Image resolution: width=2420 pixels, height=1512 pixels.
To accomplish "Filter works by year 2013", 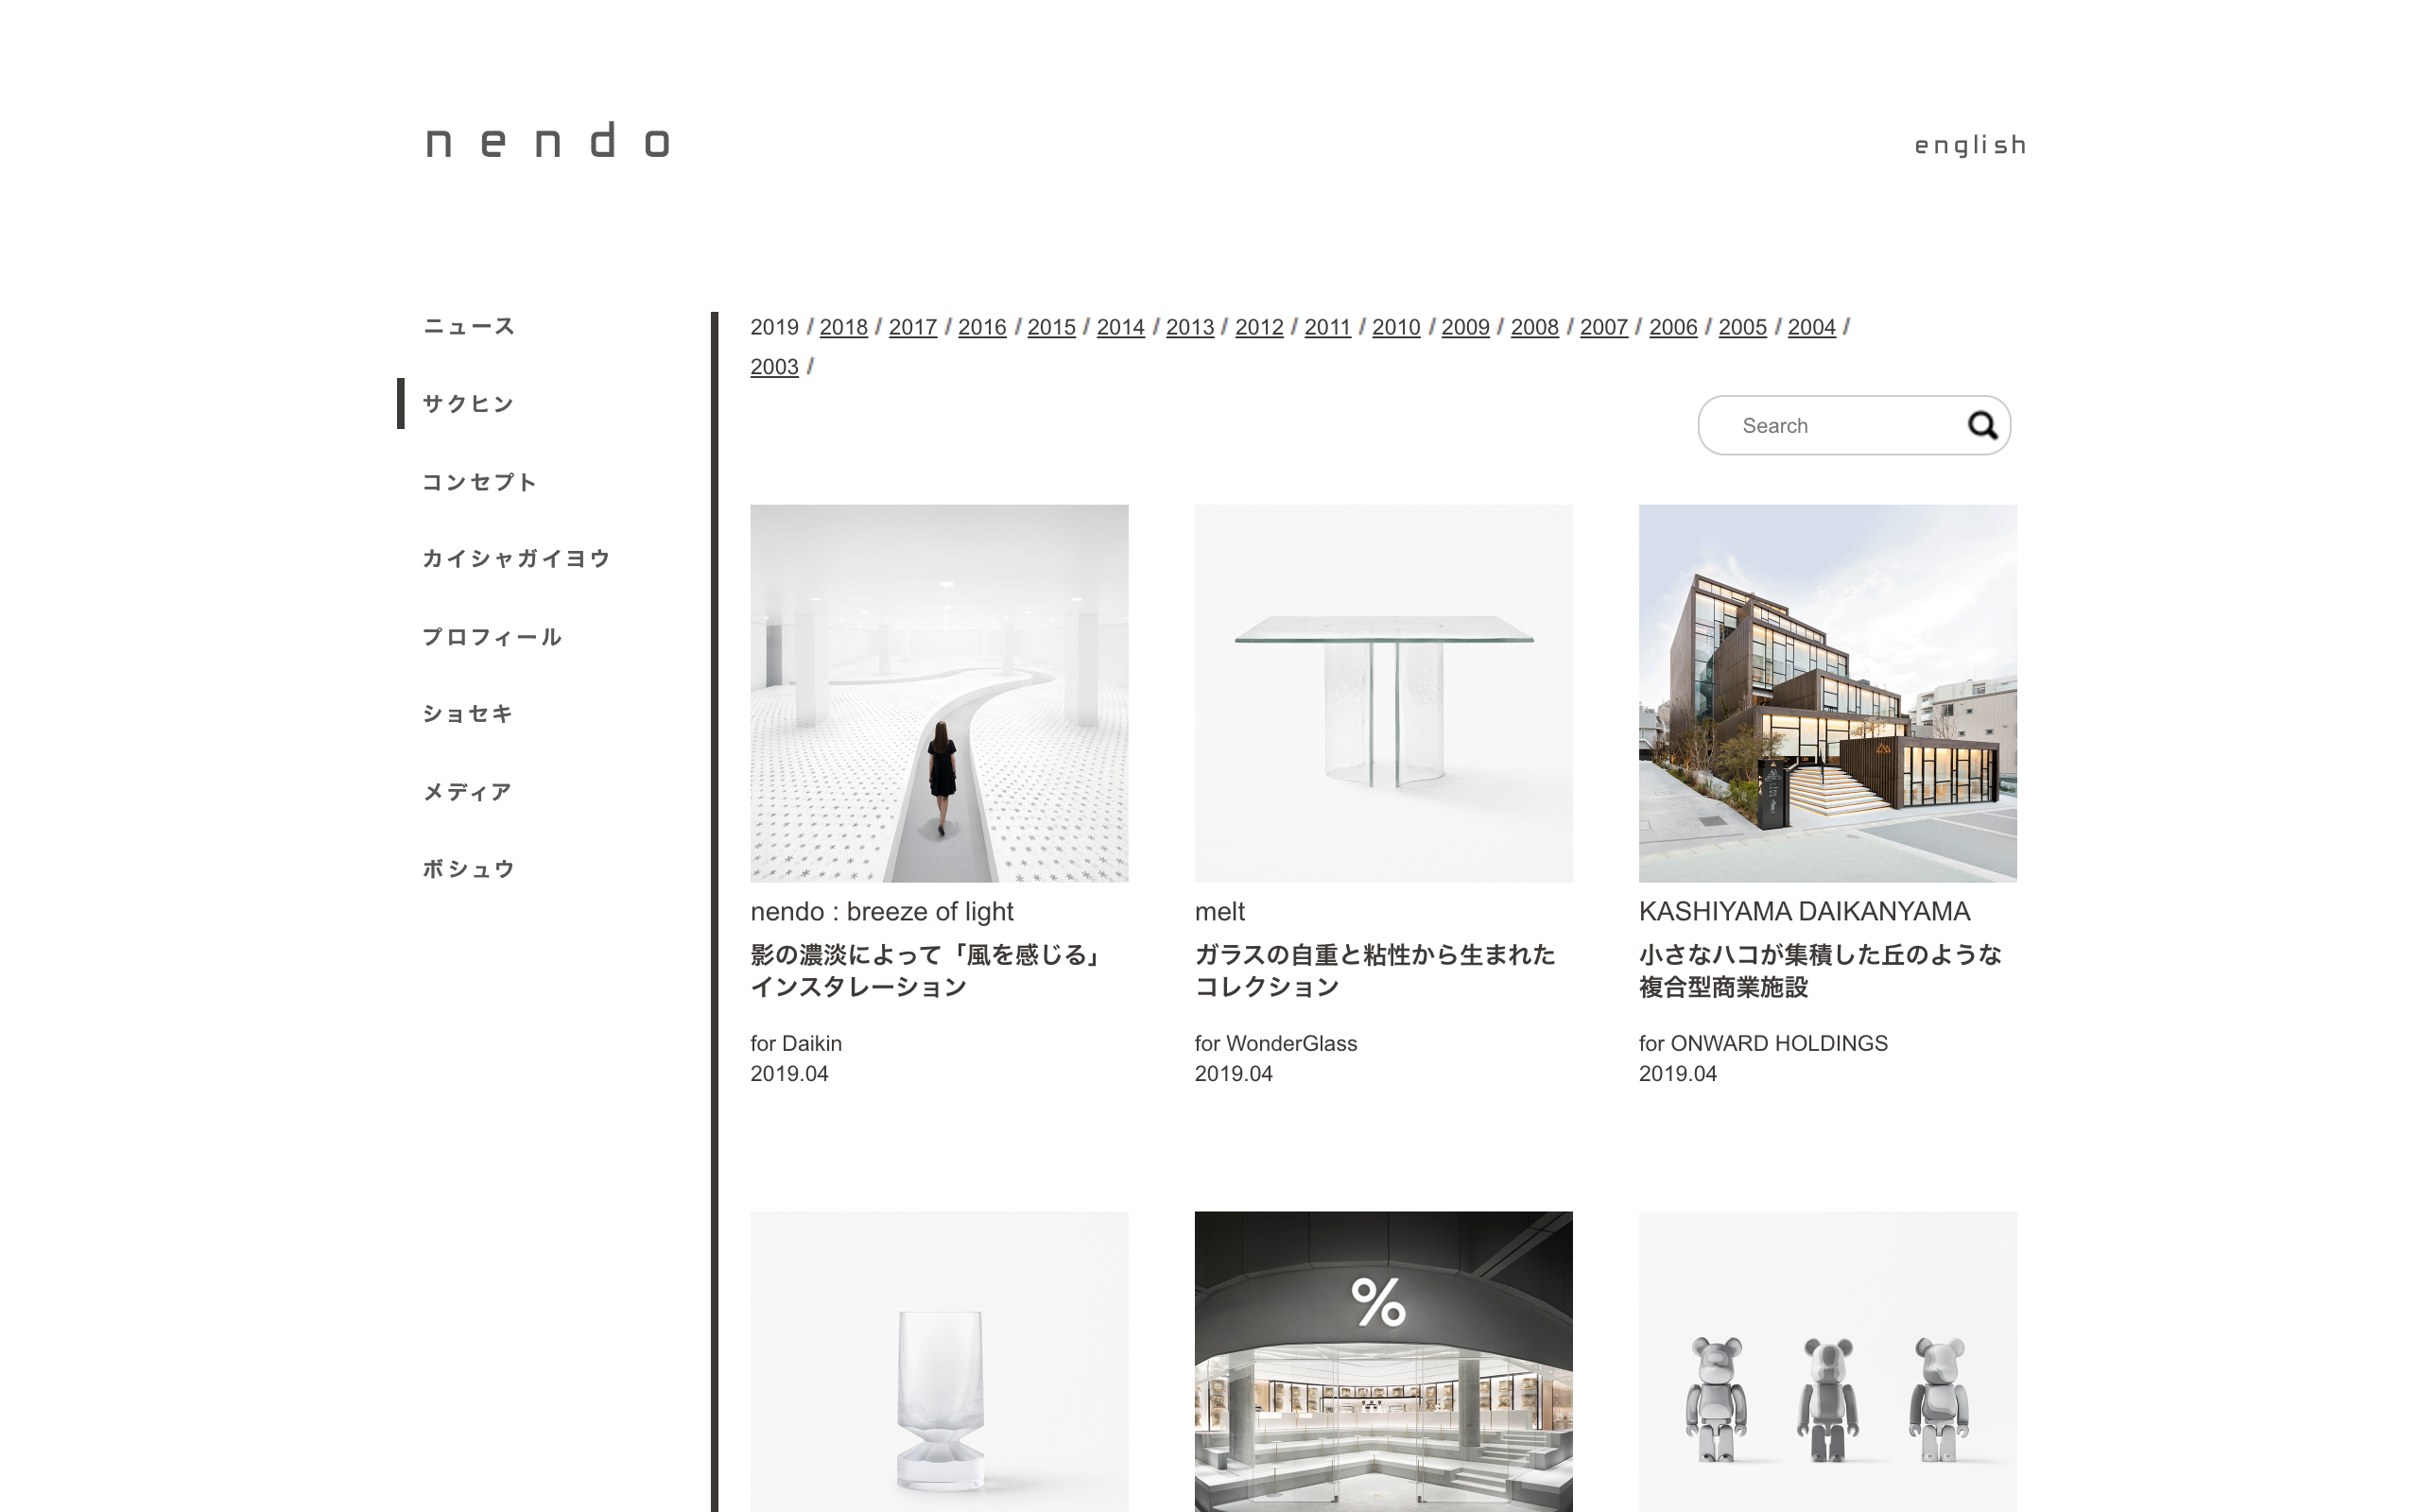I will pyautogui.click(x=1189, y=327).
